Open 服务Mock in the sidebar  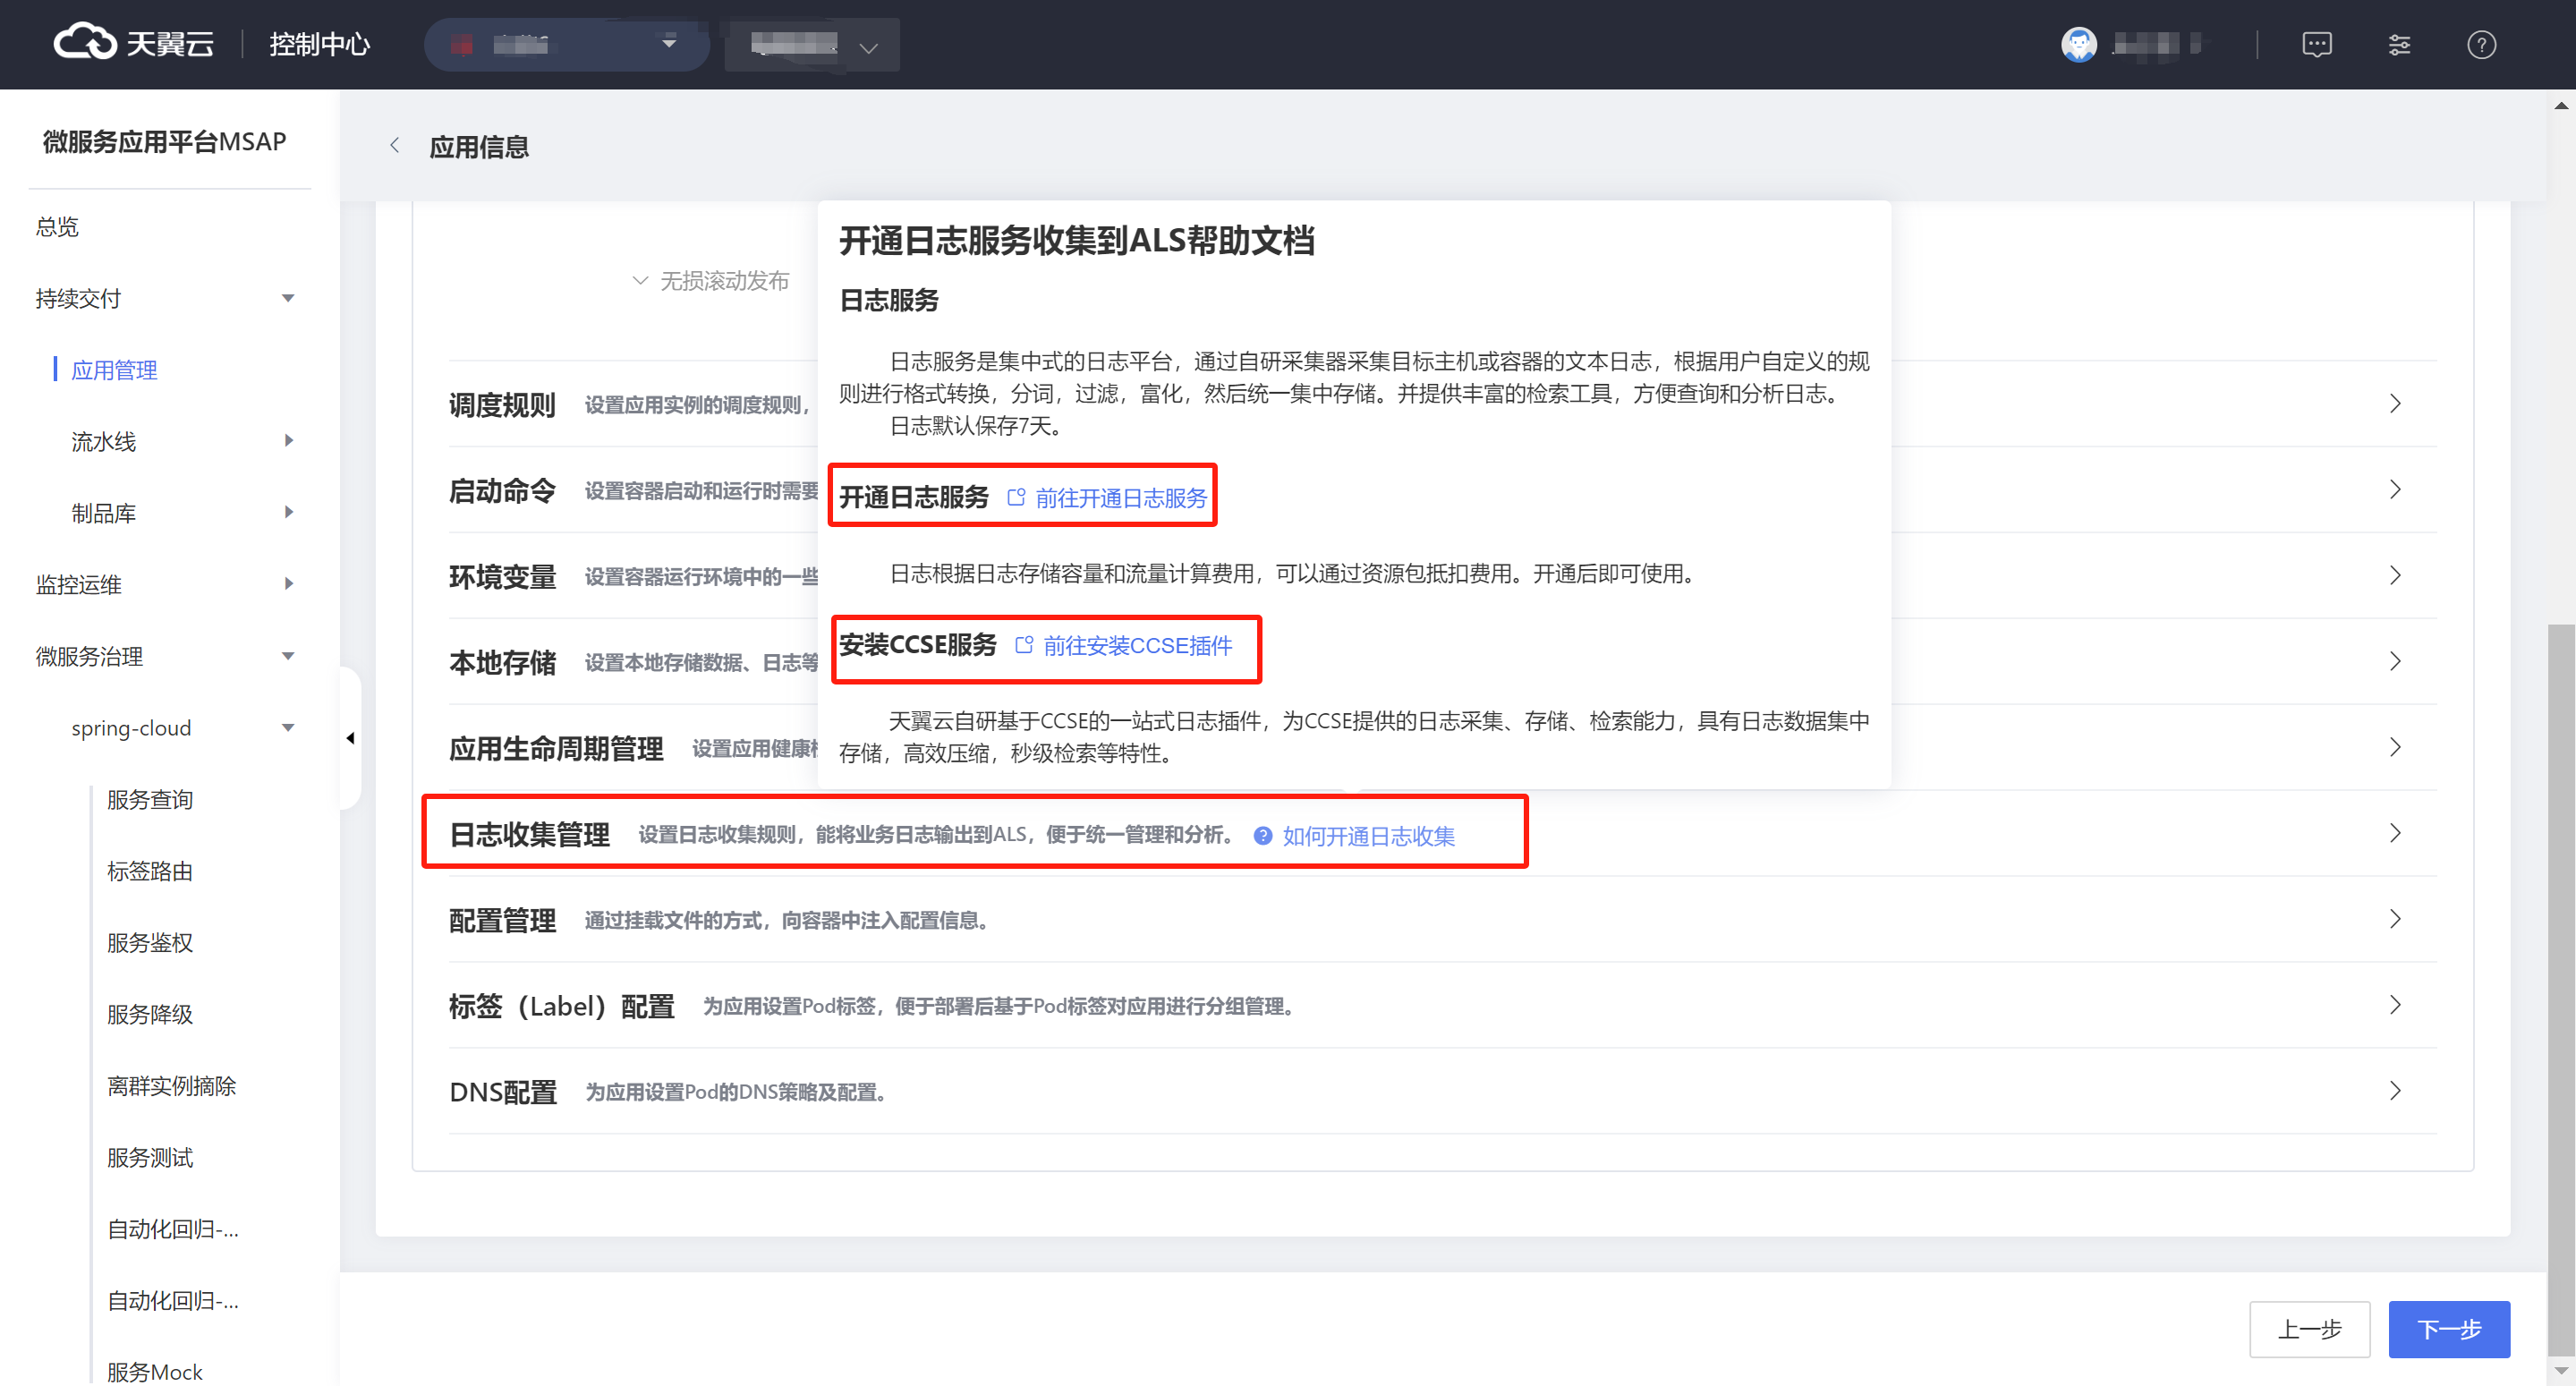(x=155, y=1371)
